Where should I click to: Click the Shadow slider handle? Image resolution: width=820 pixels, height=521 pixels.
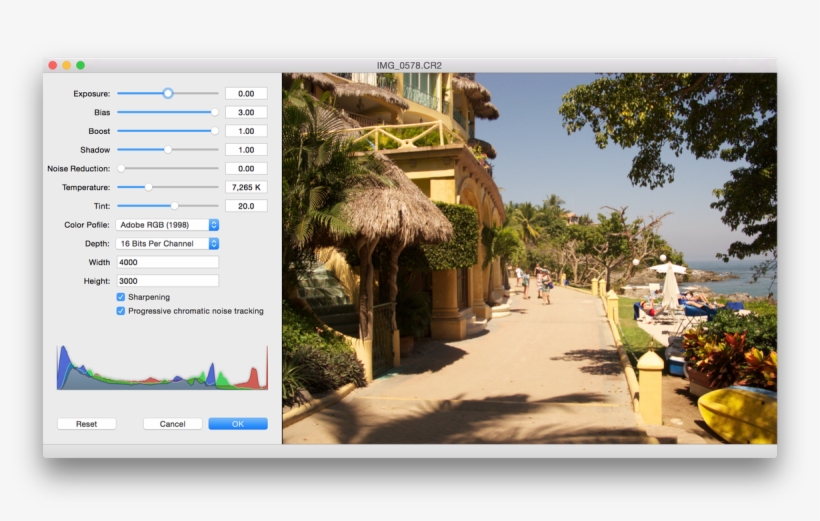(x=168, y=150)
